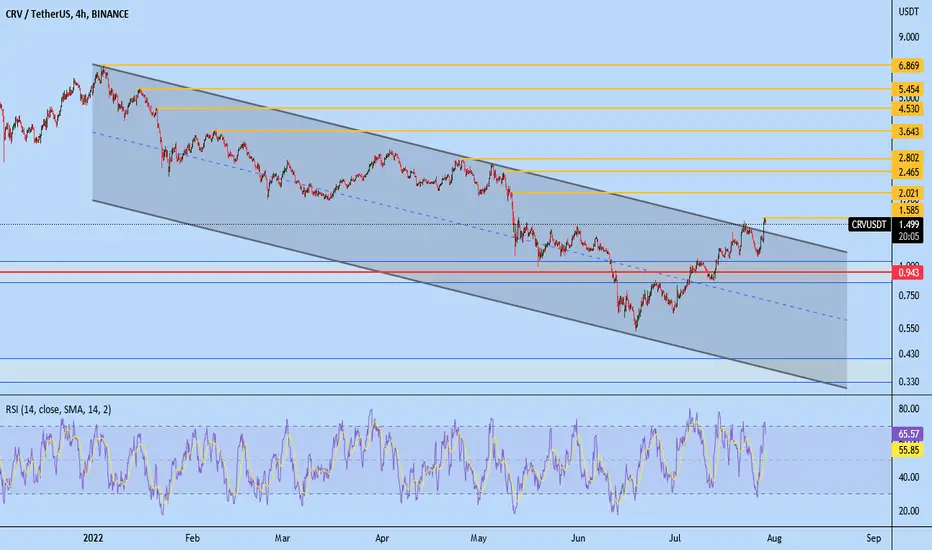Click the Mar time axis label
The height and width of the screenshot is (550, 932).
coord(282,538)
